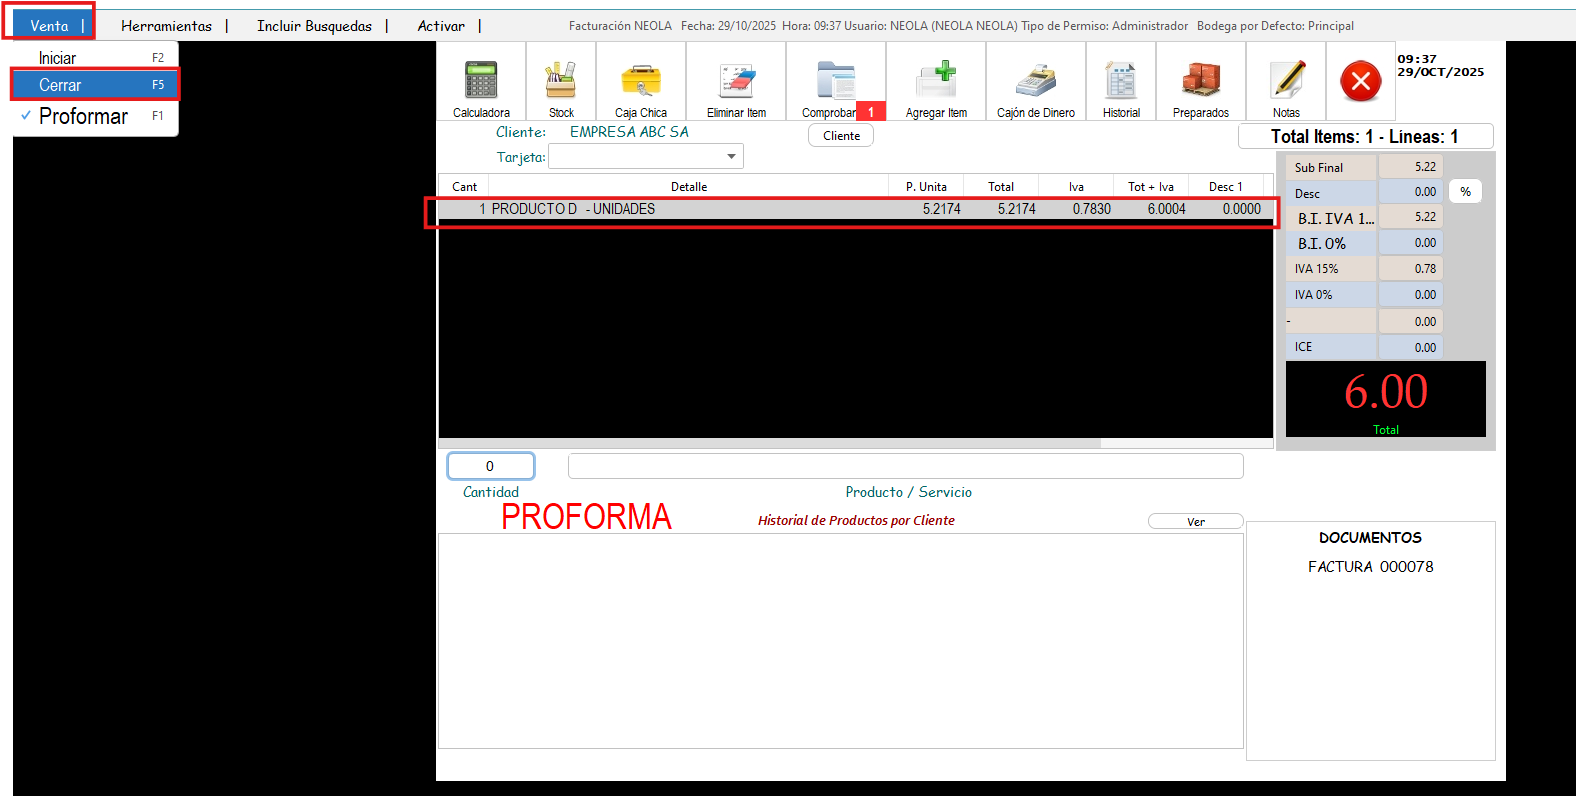Screen dimensions: 1576x796
Task: Click the Preparados icon
Action: 1201,82
